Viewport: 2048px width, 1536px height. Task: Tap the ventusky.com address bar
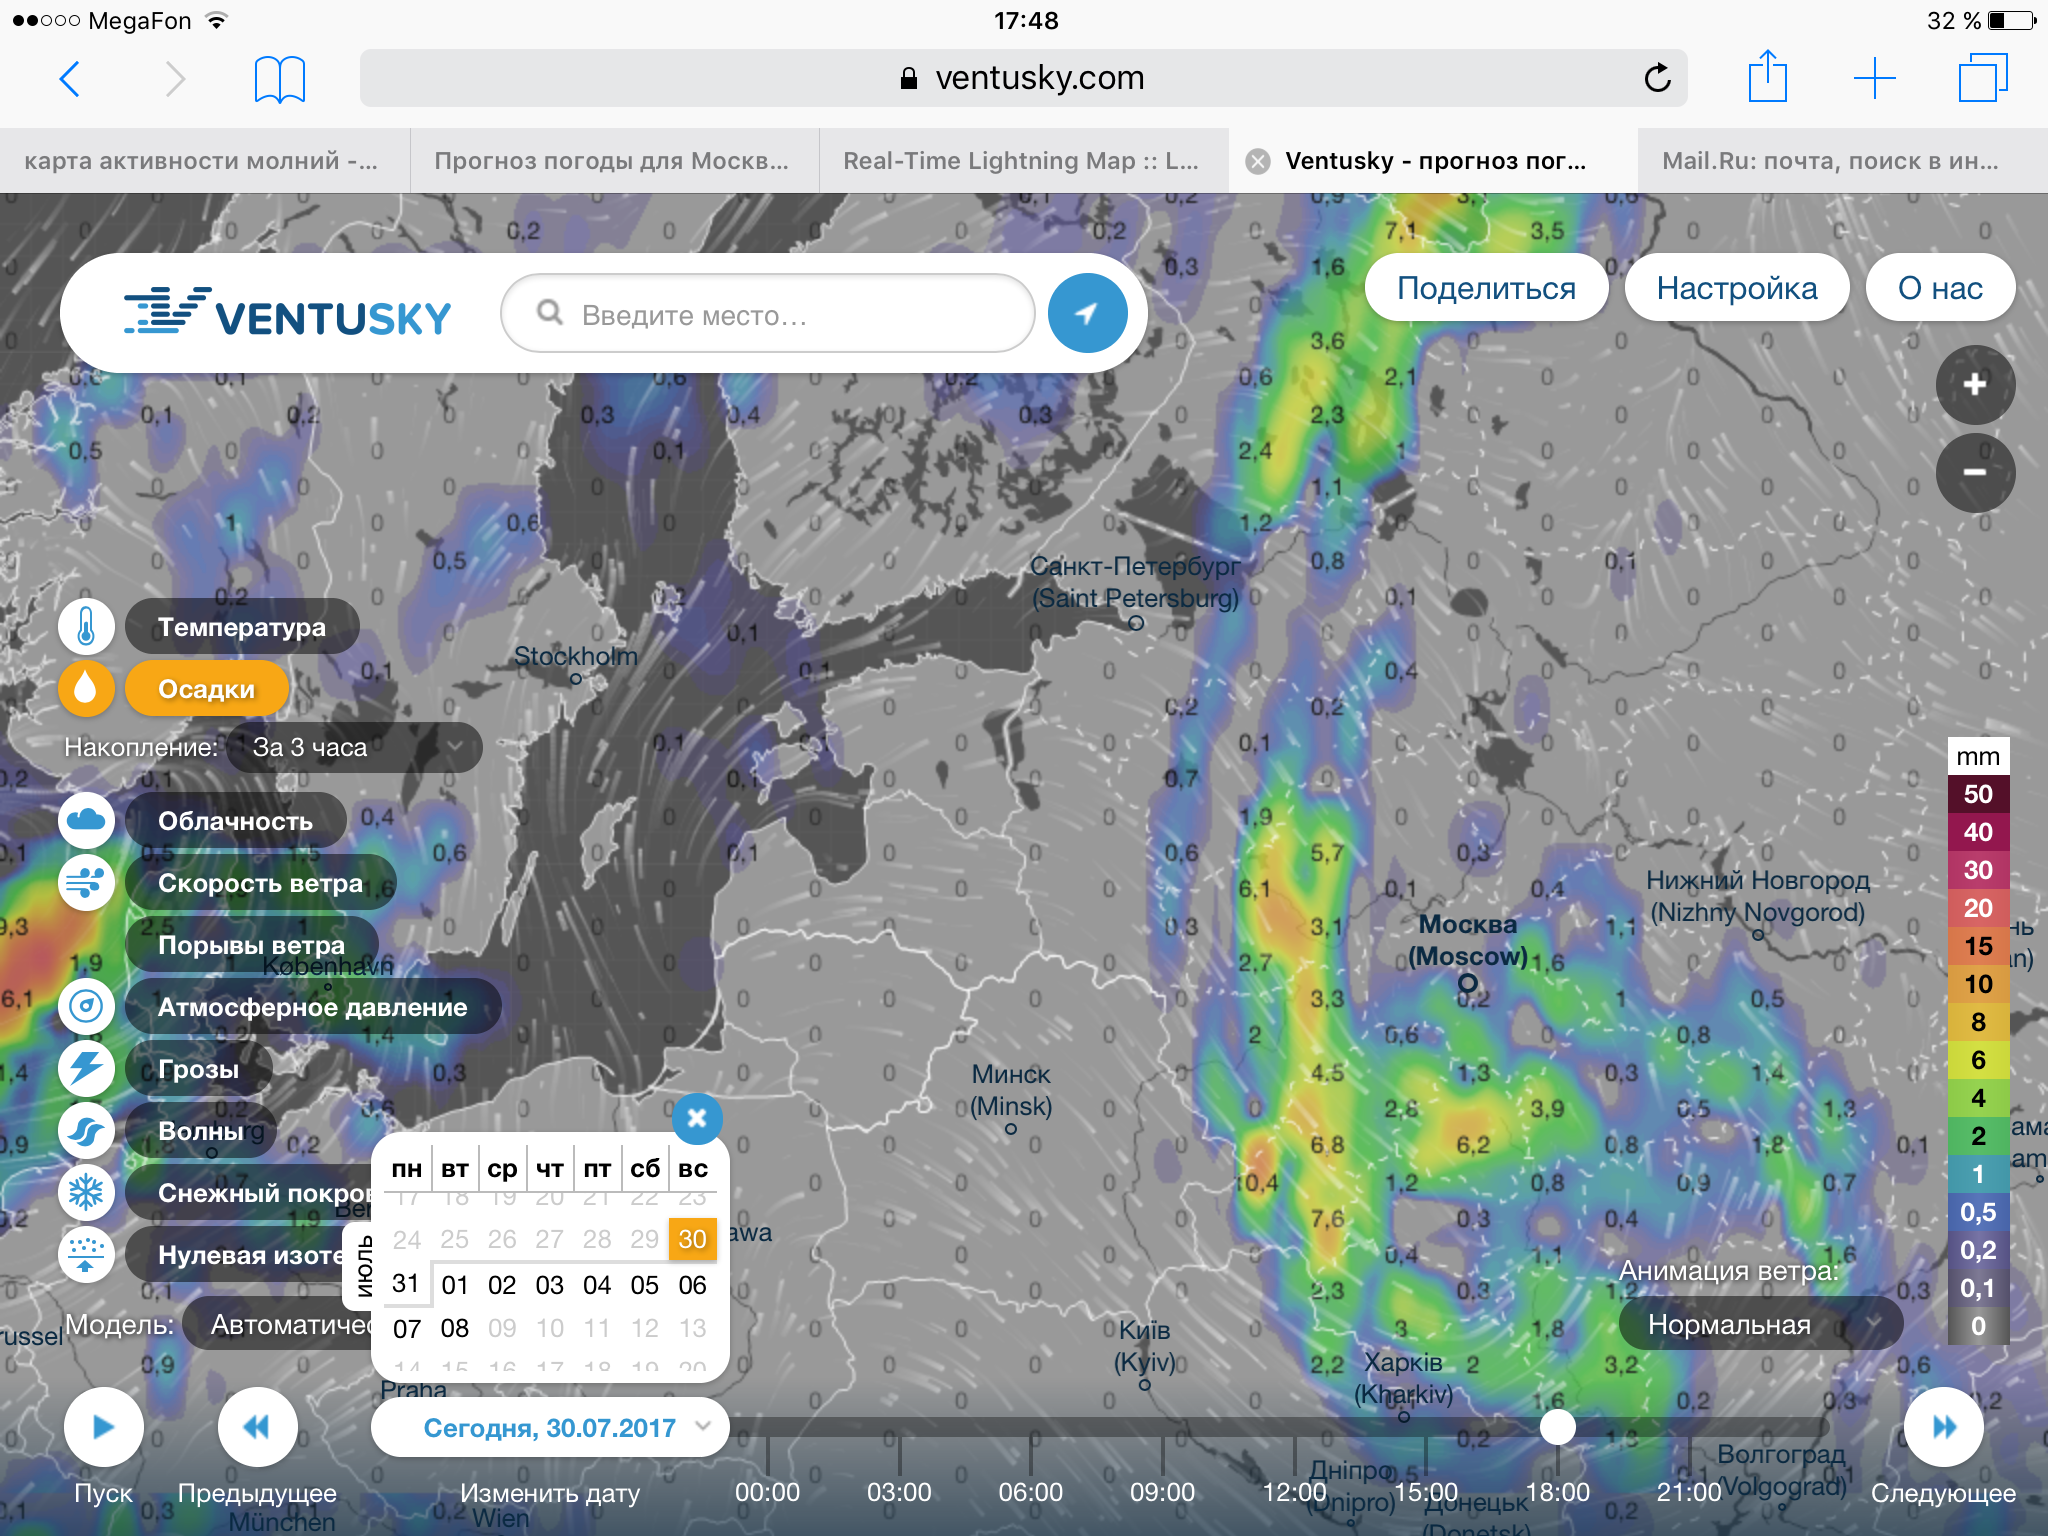point(1023,78)
